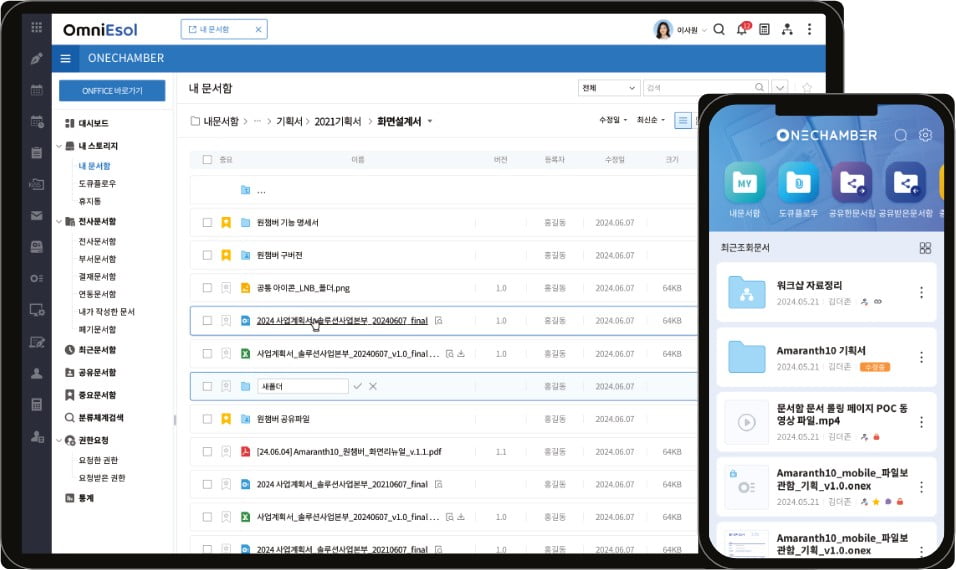Tap 도큐플로우 icon on mobile

point(798,182)
